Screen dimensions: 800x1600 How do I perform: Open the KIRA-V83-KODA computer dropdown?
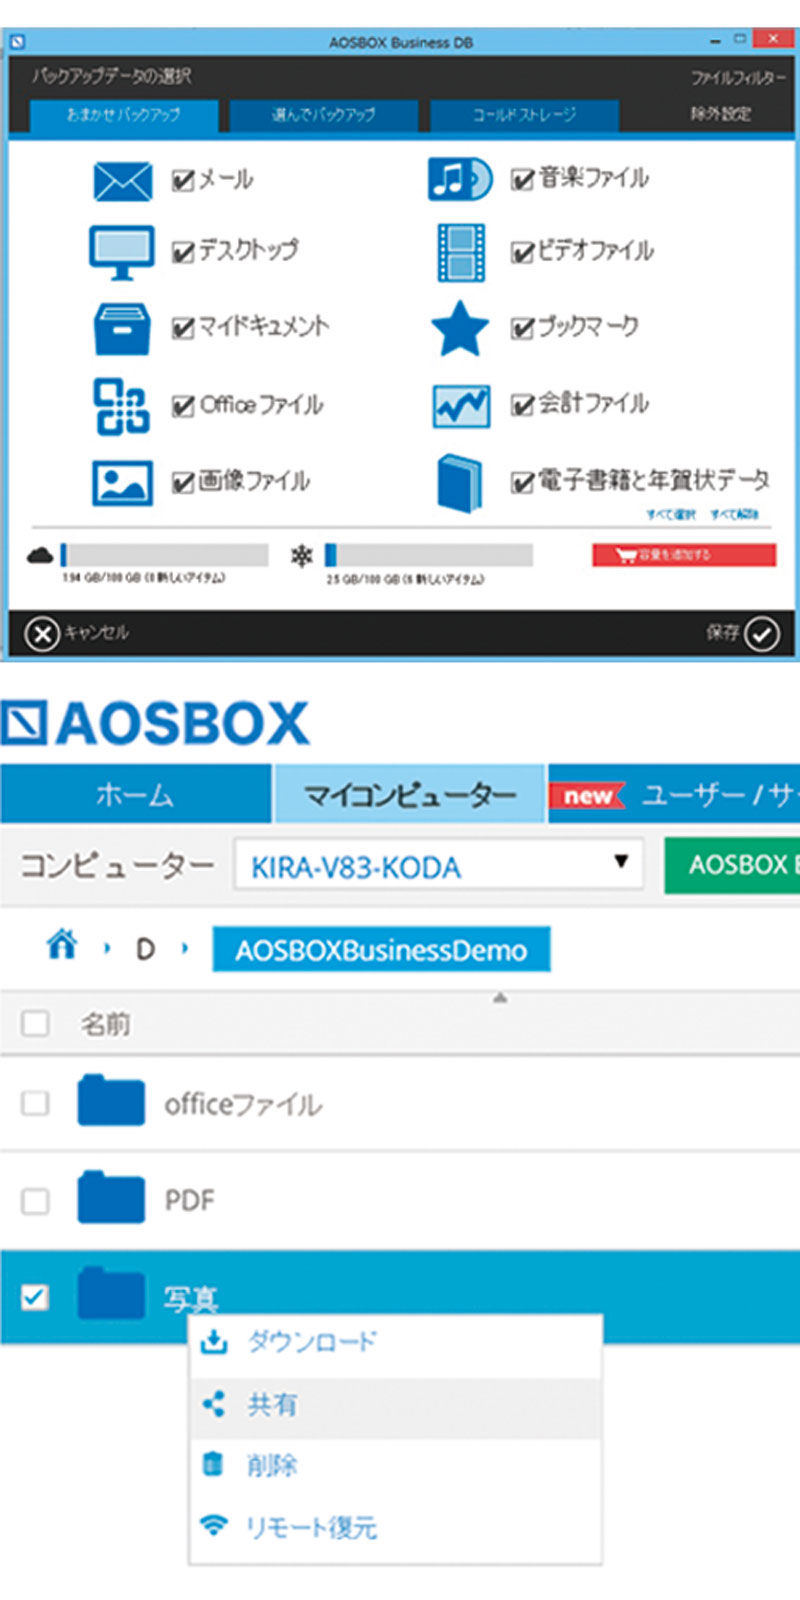(x=439, y=864)
